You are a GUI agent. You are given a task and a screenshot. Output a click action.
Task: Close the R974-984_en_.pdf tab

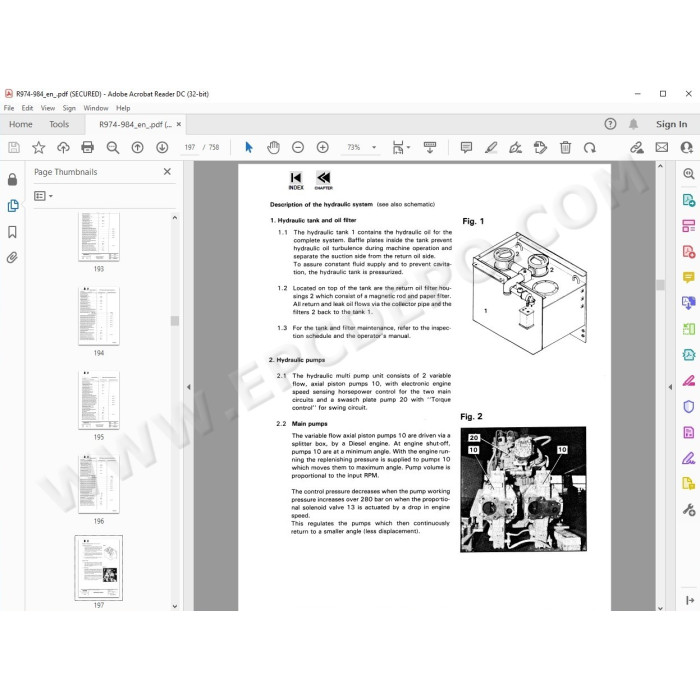pos(179,125)
